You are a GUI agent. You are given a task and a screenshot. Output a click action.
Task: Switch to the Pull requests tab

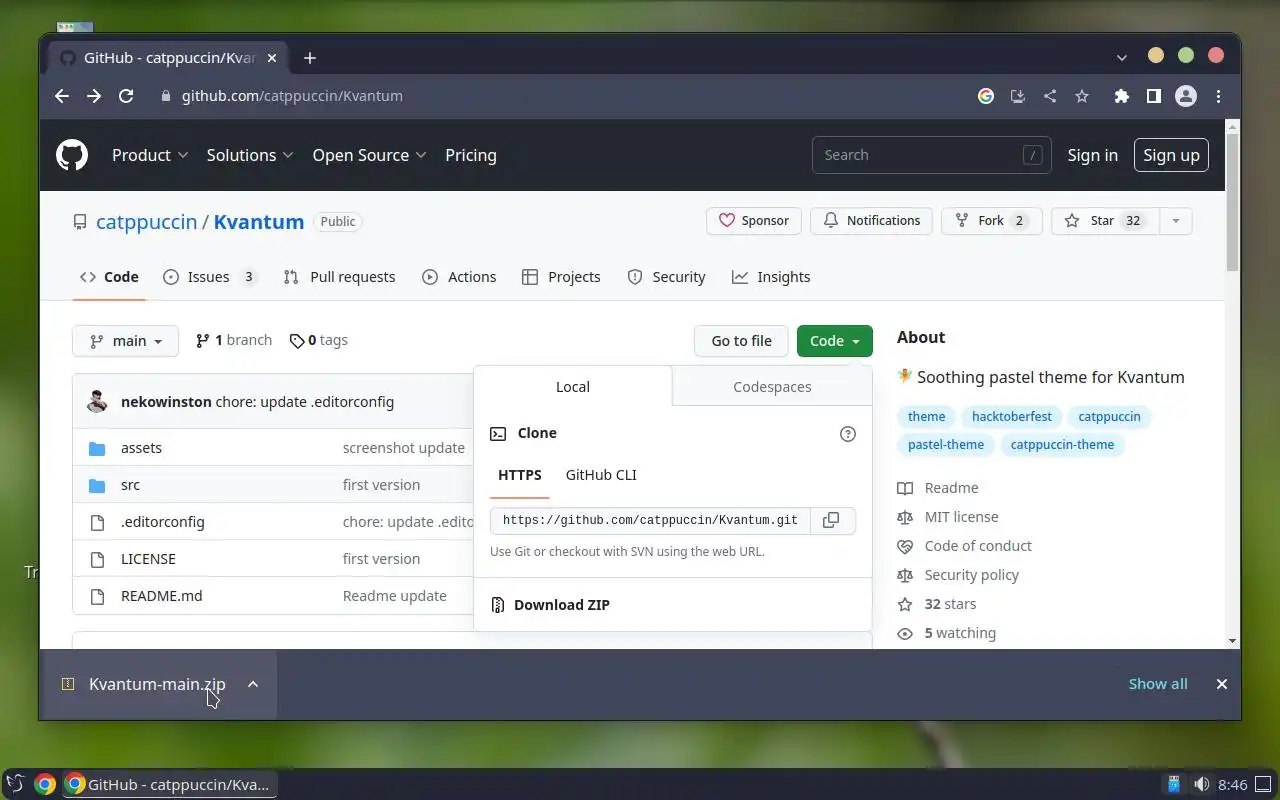pos(339,277)
